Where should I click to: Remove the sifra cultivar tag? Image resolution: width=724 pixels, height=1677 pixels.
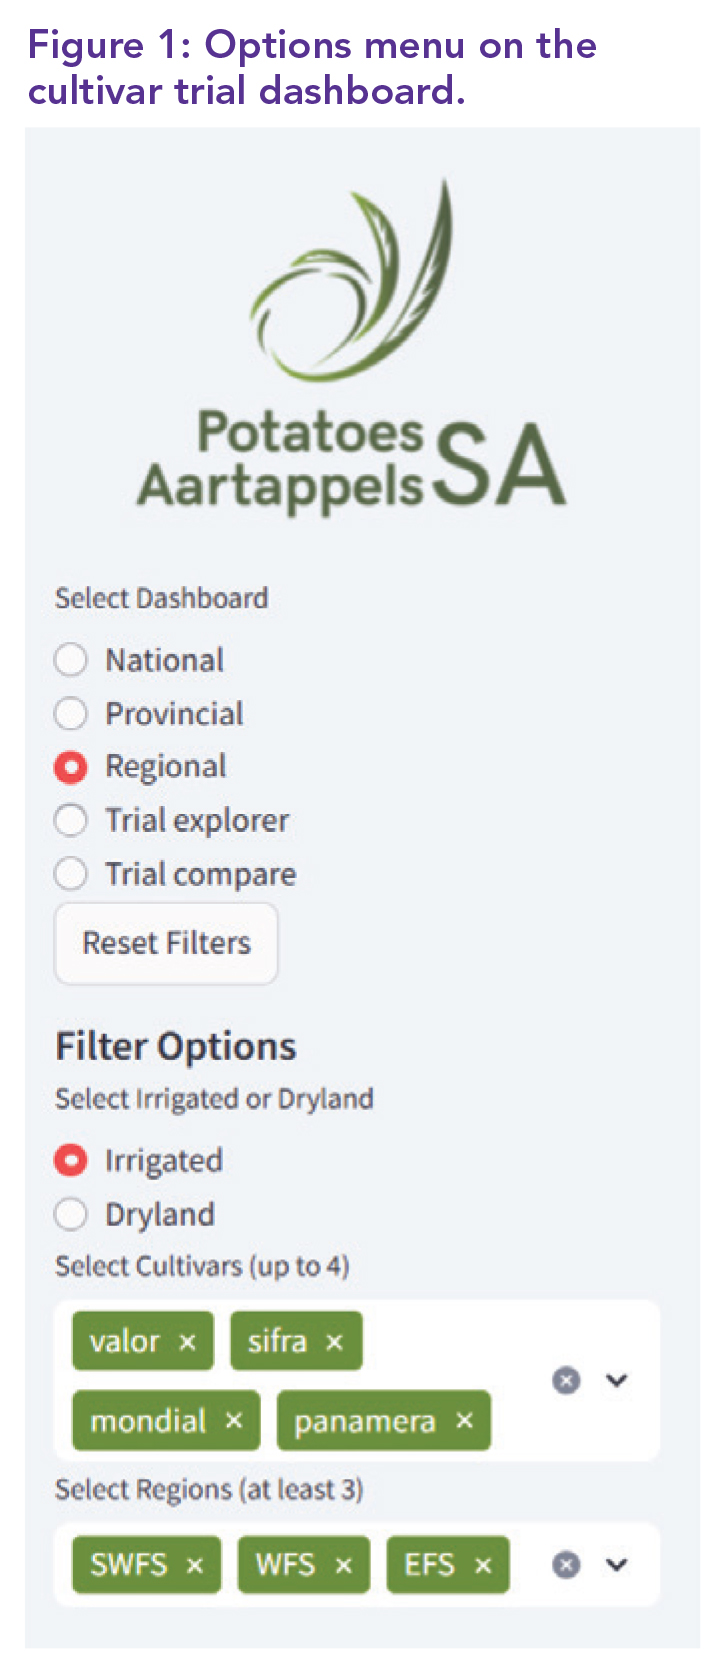click(x=335, y=1342)
